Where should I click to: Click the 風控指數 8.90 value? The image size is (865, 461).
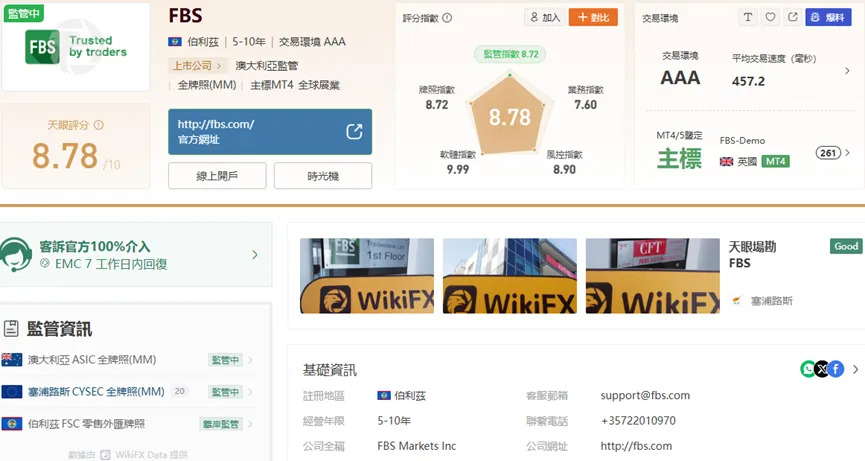tap(564, 169)
